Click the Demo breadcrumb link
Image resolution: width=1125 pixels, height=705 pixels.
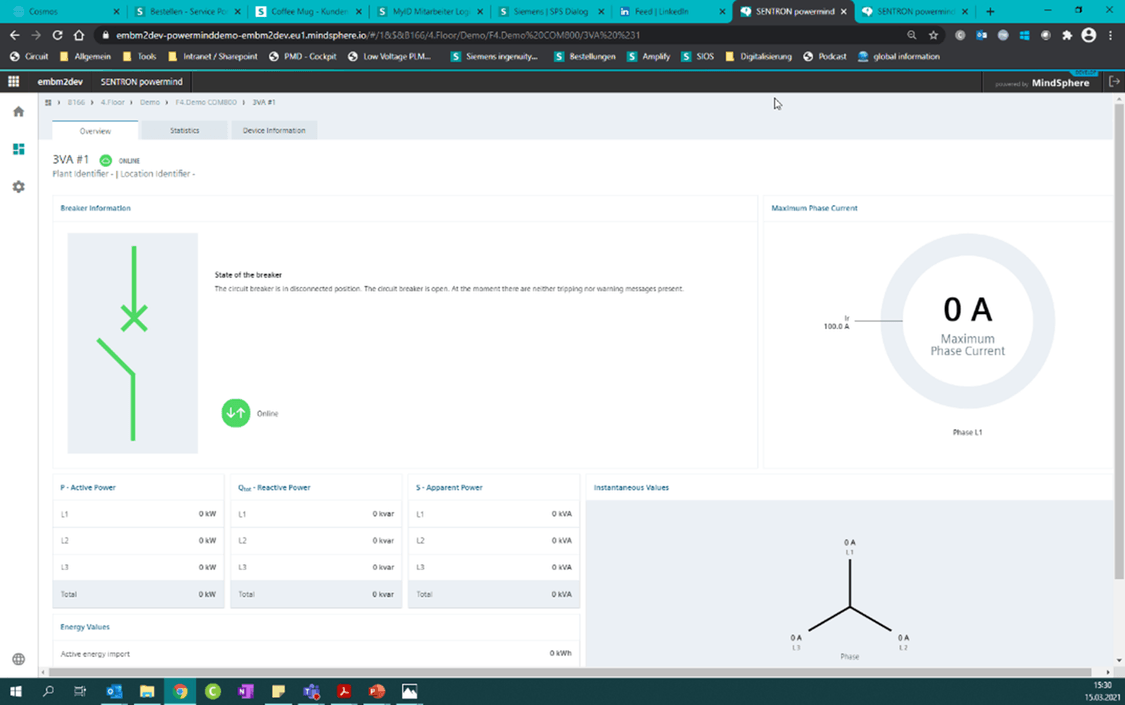tap(150, 103)
